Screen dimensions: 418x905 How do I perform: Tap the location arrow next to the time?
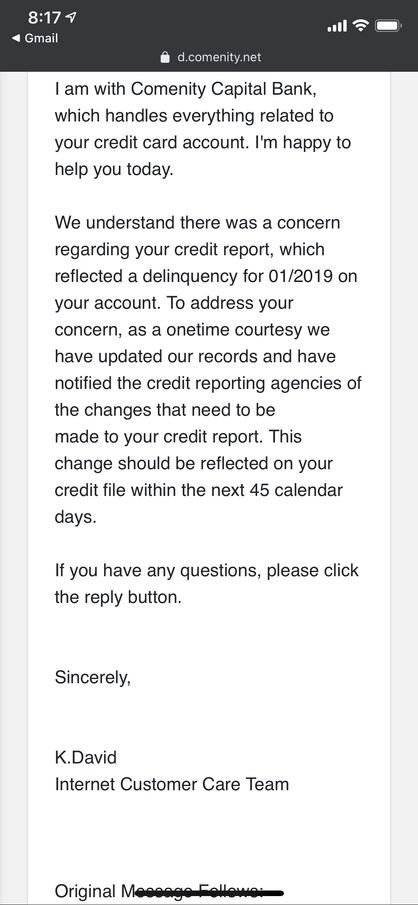pyautogui.click(x=71, y=18)
